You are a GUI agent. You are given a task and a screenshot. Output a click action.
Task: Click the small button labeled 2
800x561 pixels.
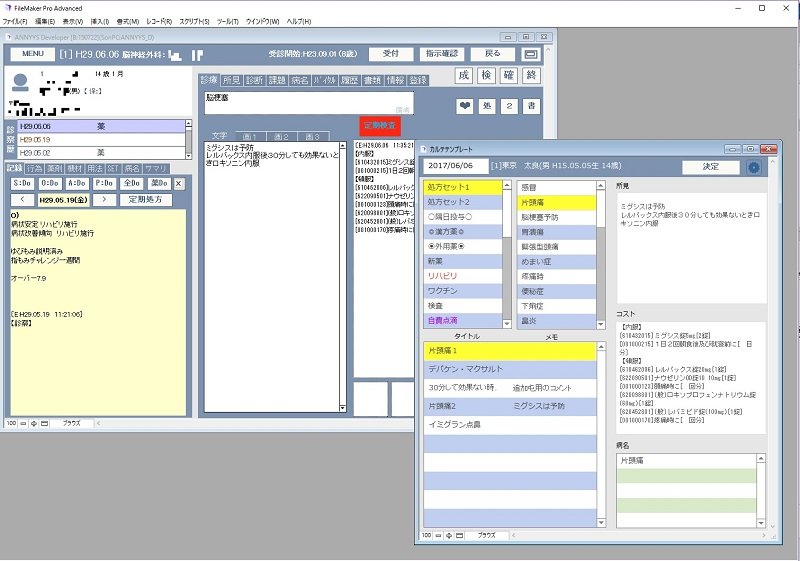click(x=509, y=106)
